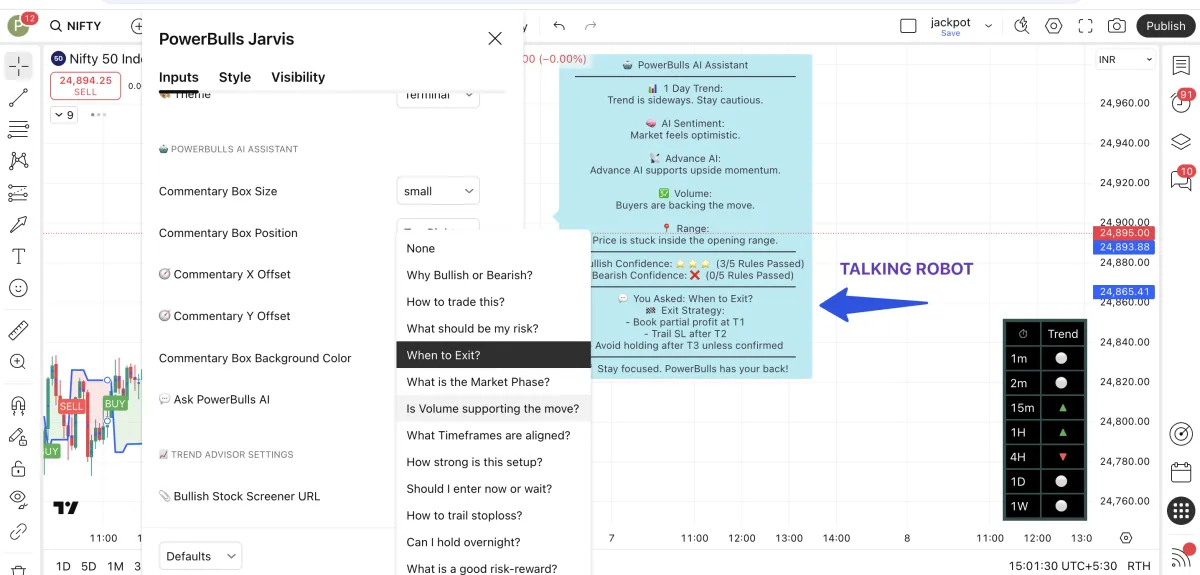Select Is Volume supporting the move? option

[x=493, y=408]
